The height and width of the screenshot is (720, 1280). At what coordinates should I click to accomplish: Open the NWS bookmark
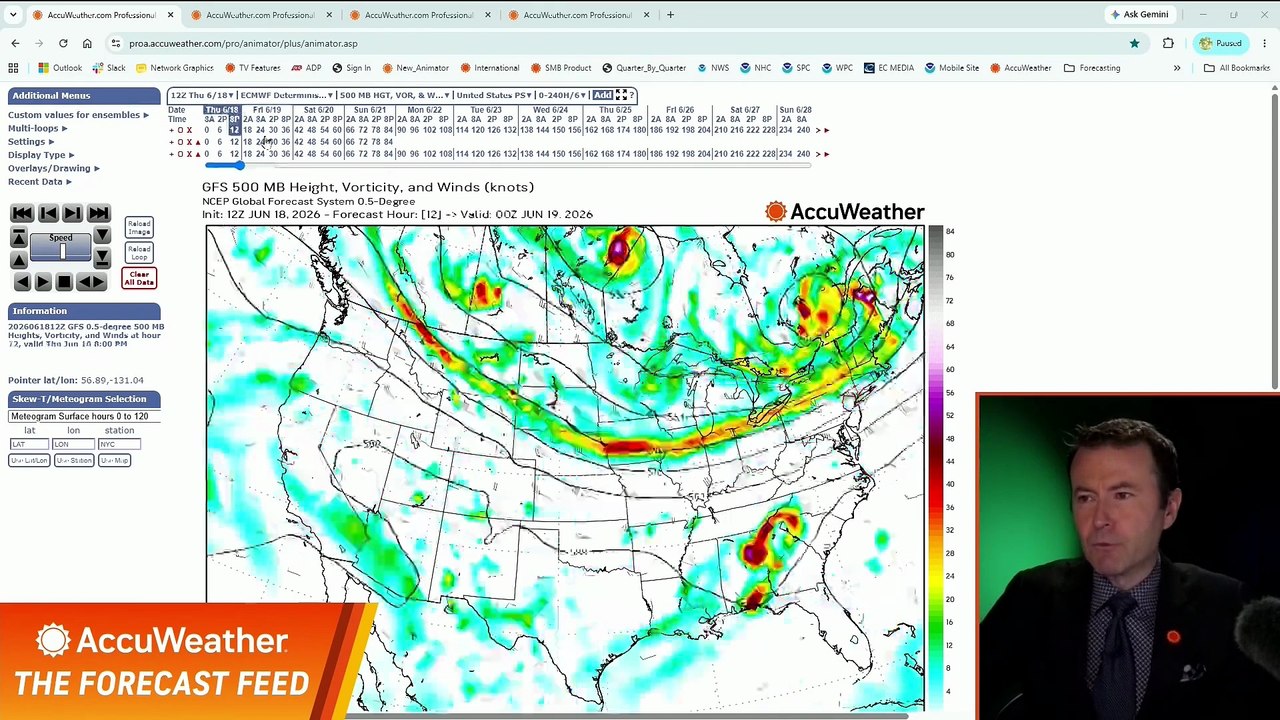712,68
